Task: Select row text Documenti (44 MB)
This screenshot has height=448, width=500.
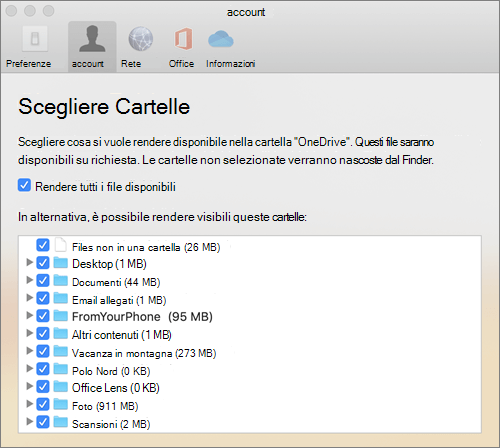Action: (116, 282)
